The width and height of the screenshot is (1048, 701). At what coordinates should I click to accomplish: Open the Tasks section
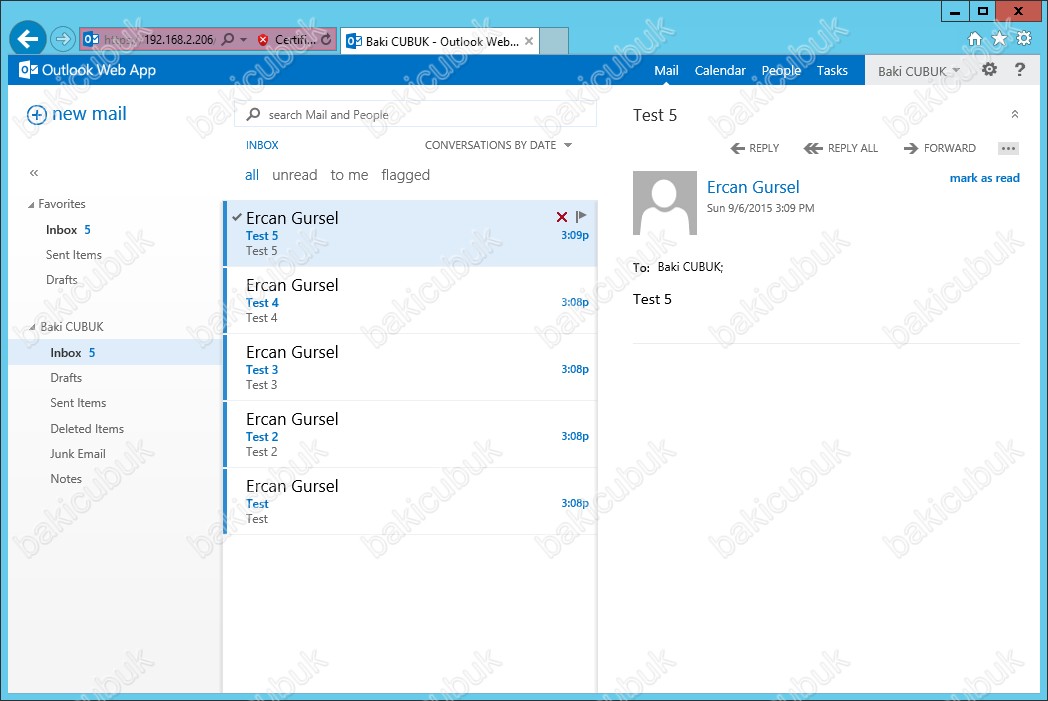point(832,71)
